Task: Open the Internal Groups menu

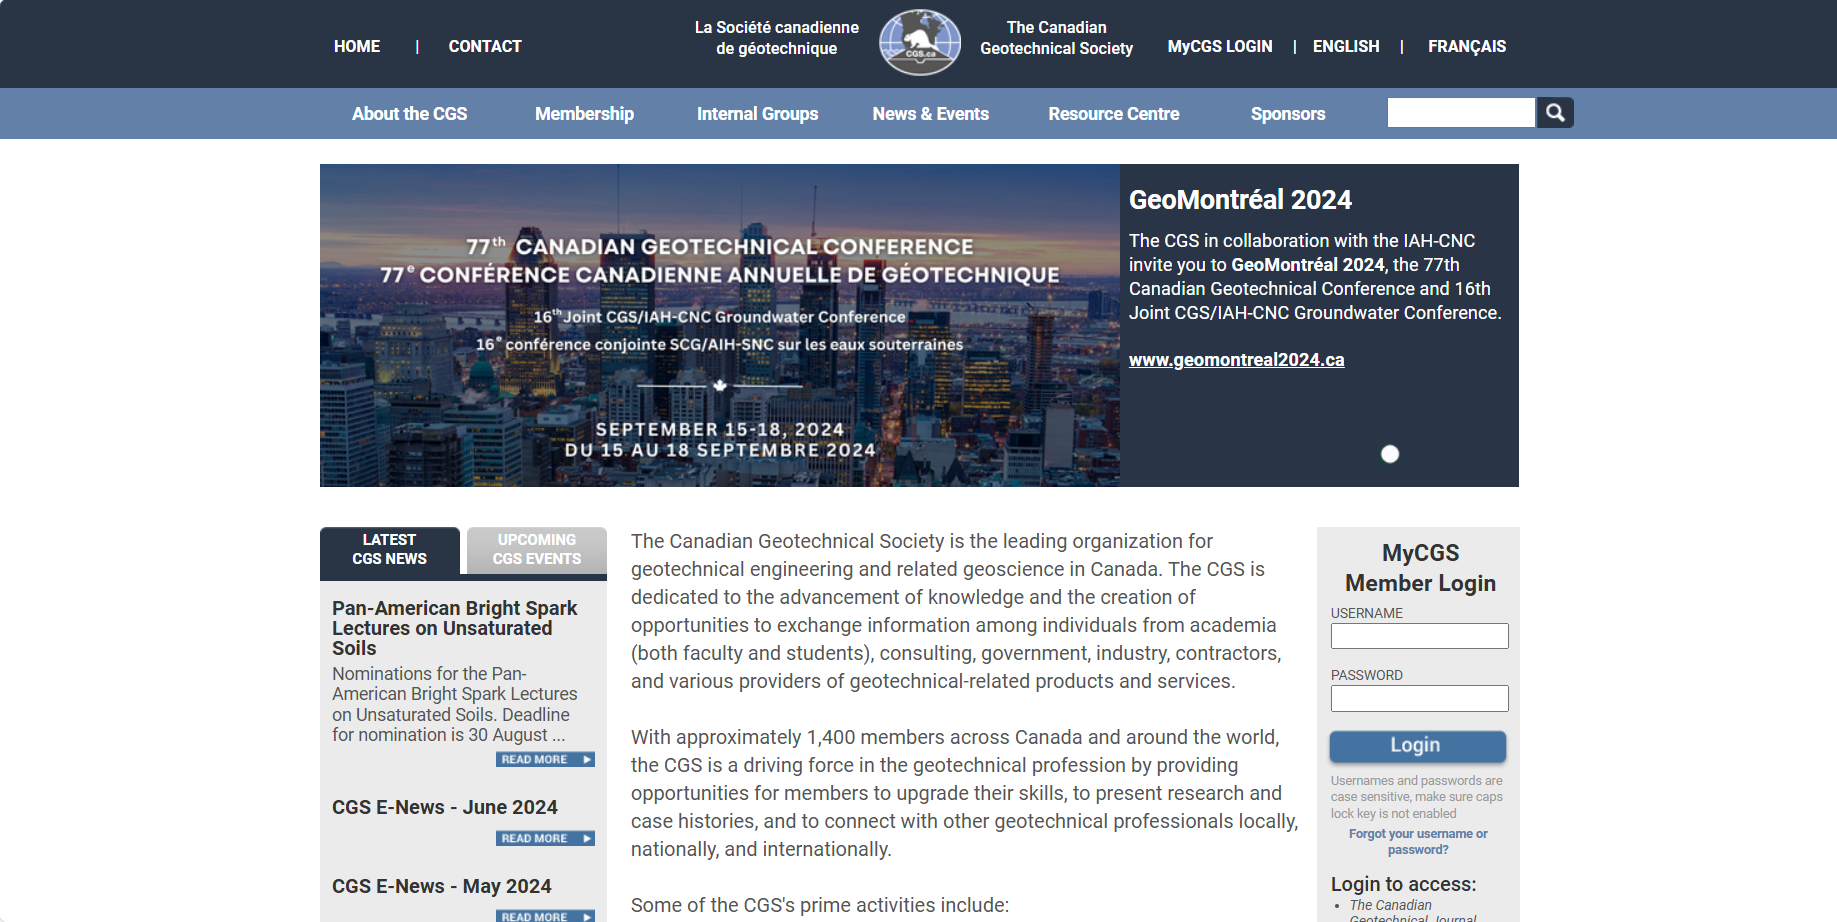Action: pos(757,113)
